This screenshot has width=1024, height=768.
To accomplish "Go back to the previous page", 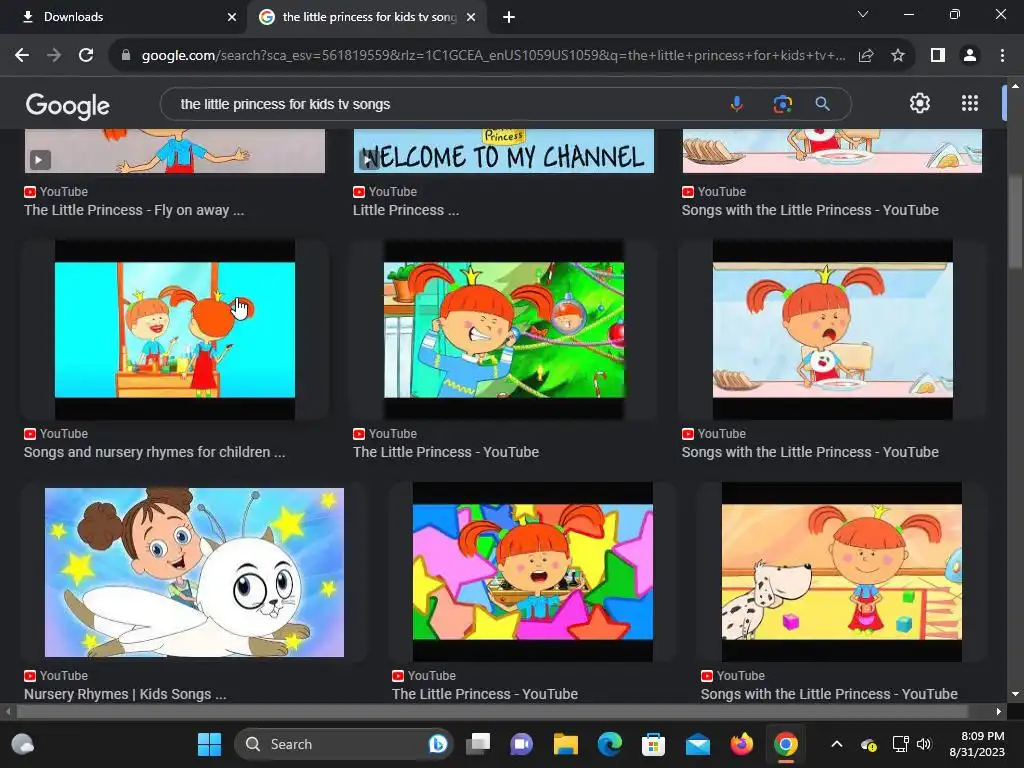I will [x=22, y=56].
